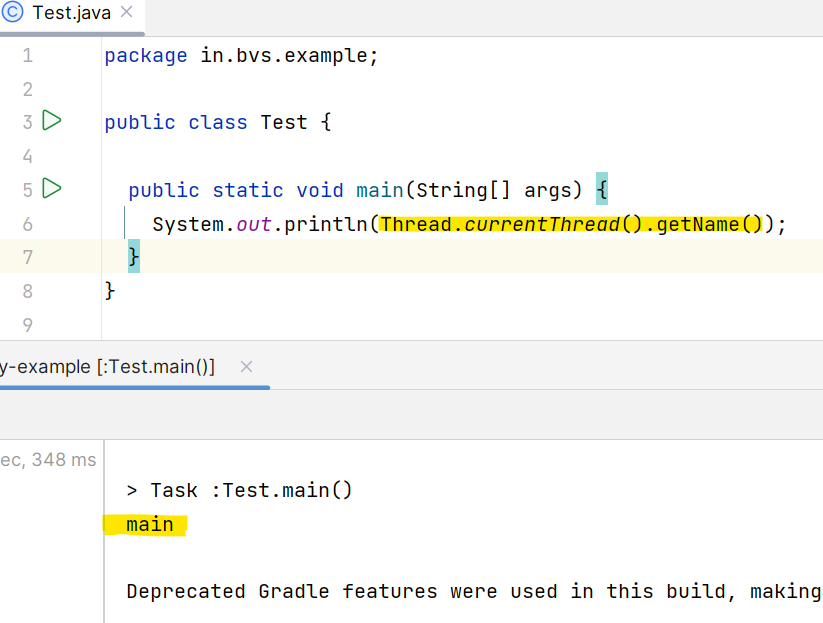823x623 pixels.
Task: Click line number 1 in the gutter
Action: (28, 56)
